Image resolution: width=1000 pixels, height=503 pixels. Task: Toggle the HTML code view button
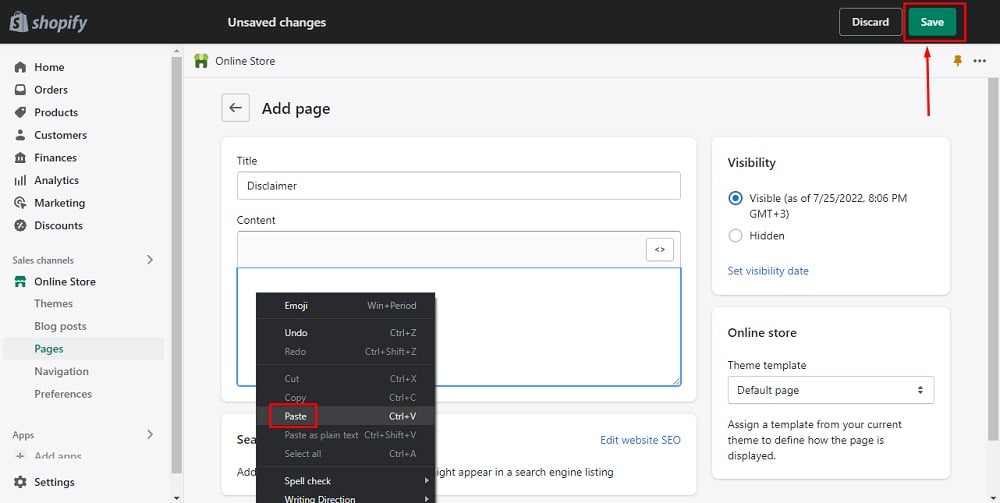point(659,249)
